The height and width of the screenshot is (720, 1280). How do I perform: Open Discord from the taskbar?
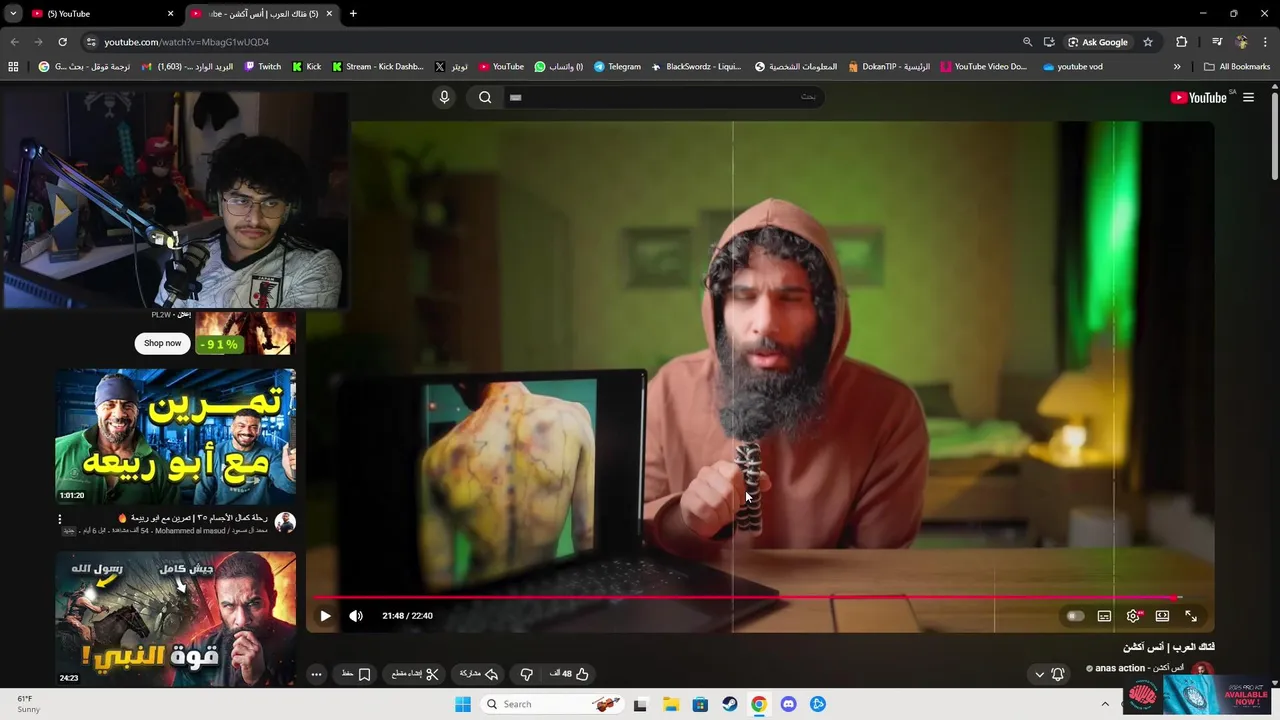pos(789,704)
